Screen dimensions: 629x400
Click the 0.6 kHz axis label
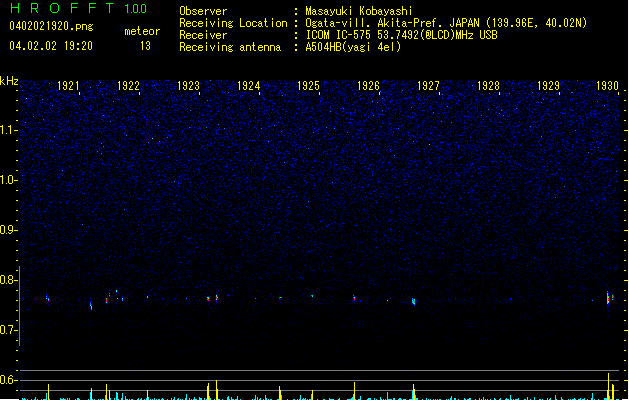9,380
